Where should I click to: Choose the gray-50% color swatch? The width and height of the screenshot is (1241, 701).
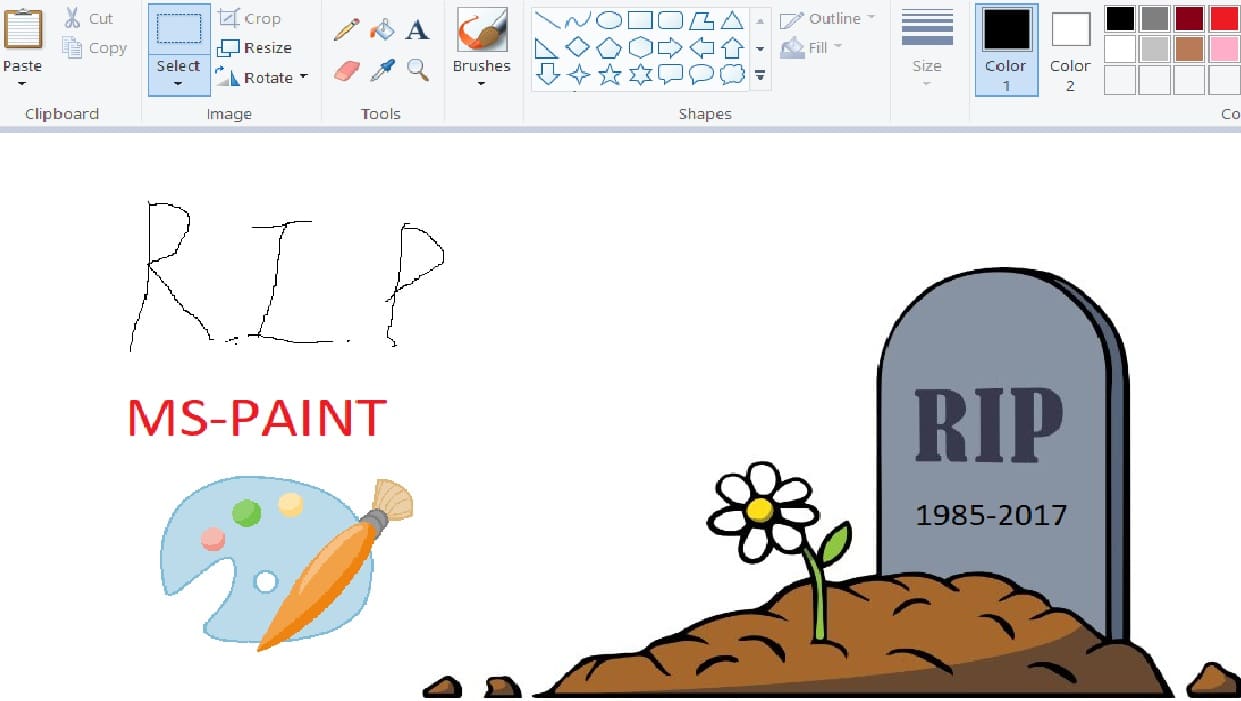tap(1155, 18)
